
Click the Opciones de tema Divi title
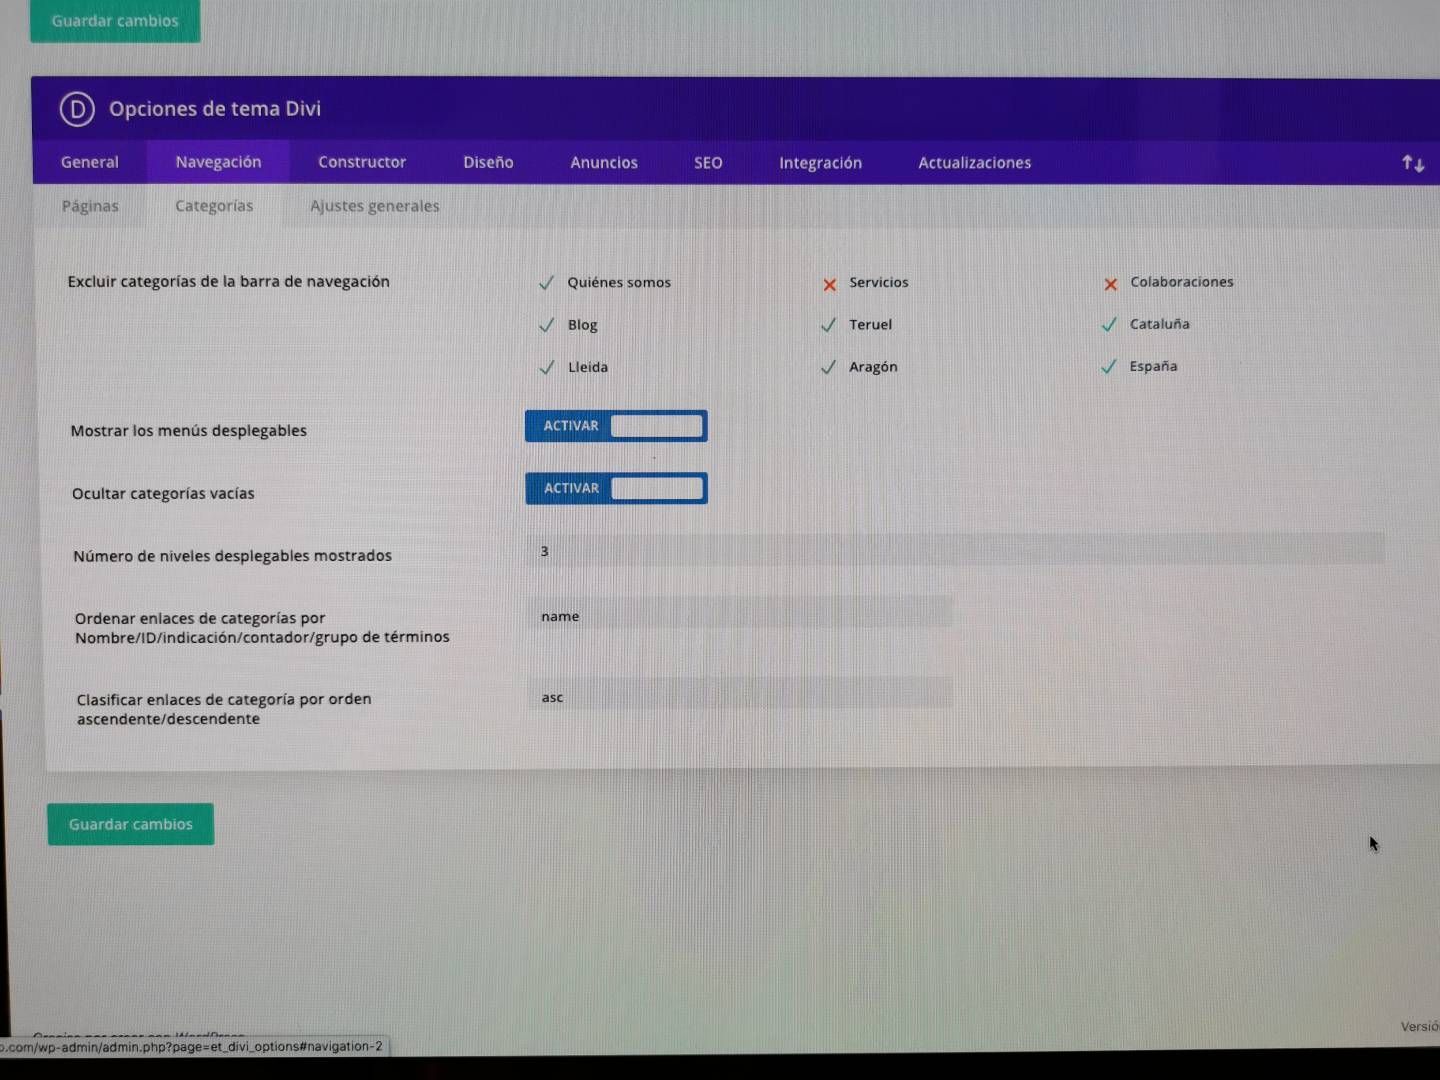pos(215,109)
